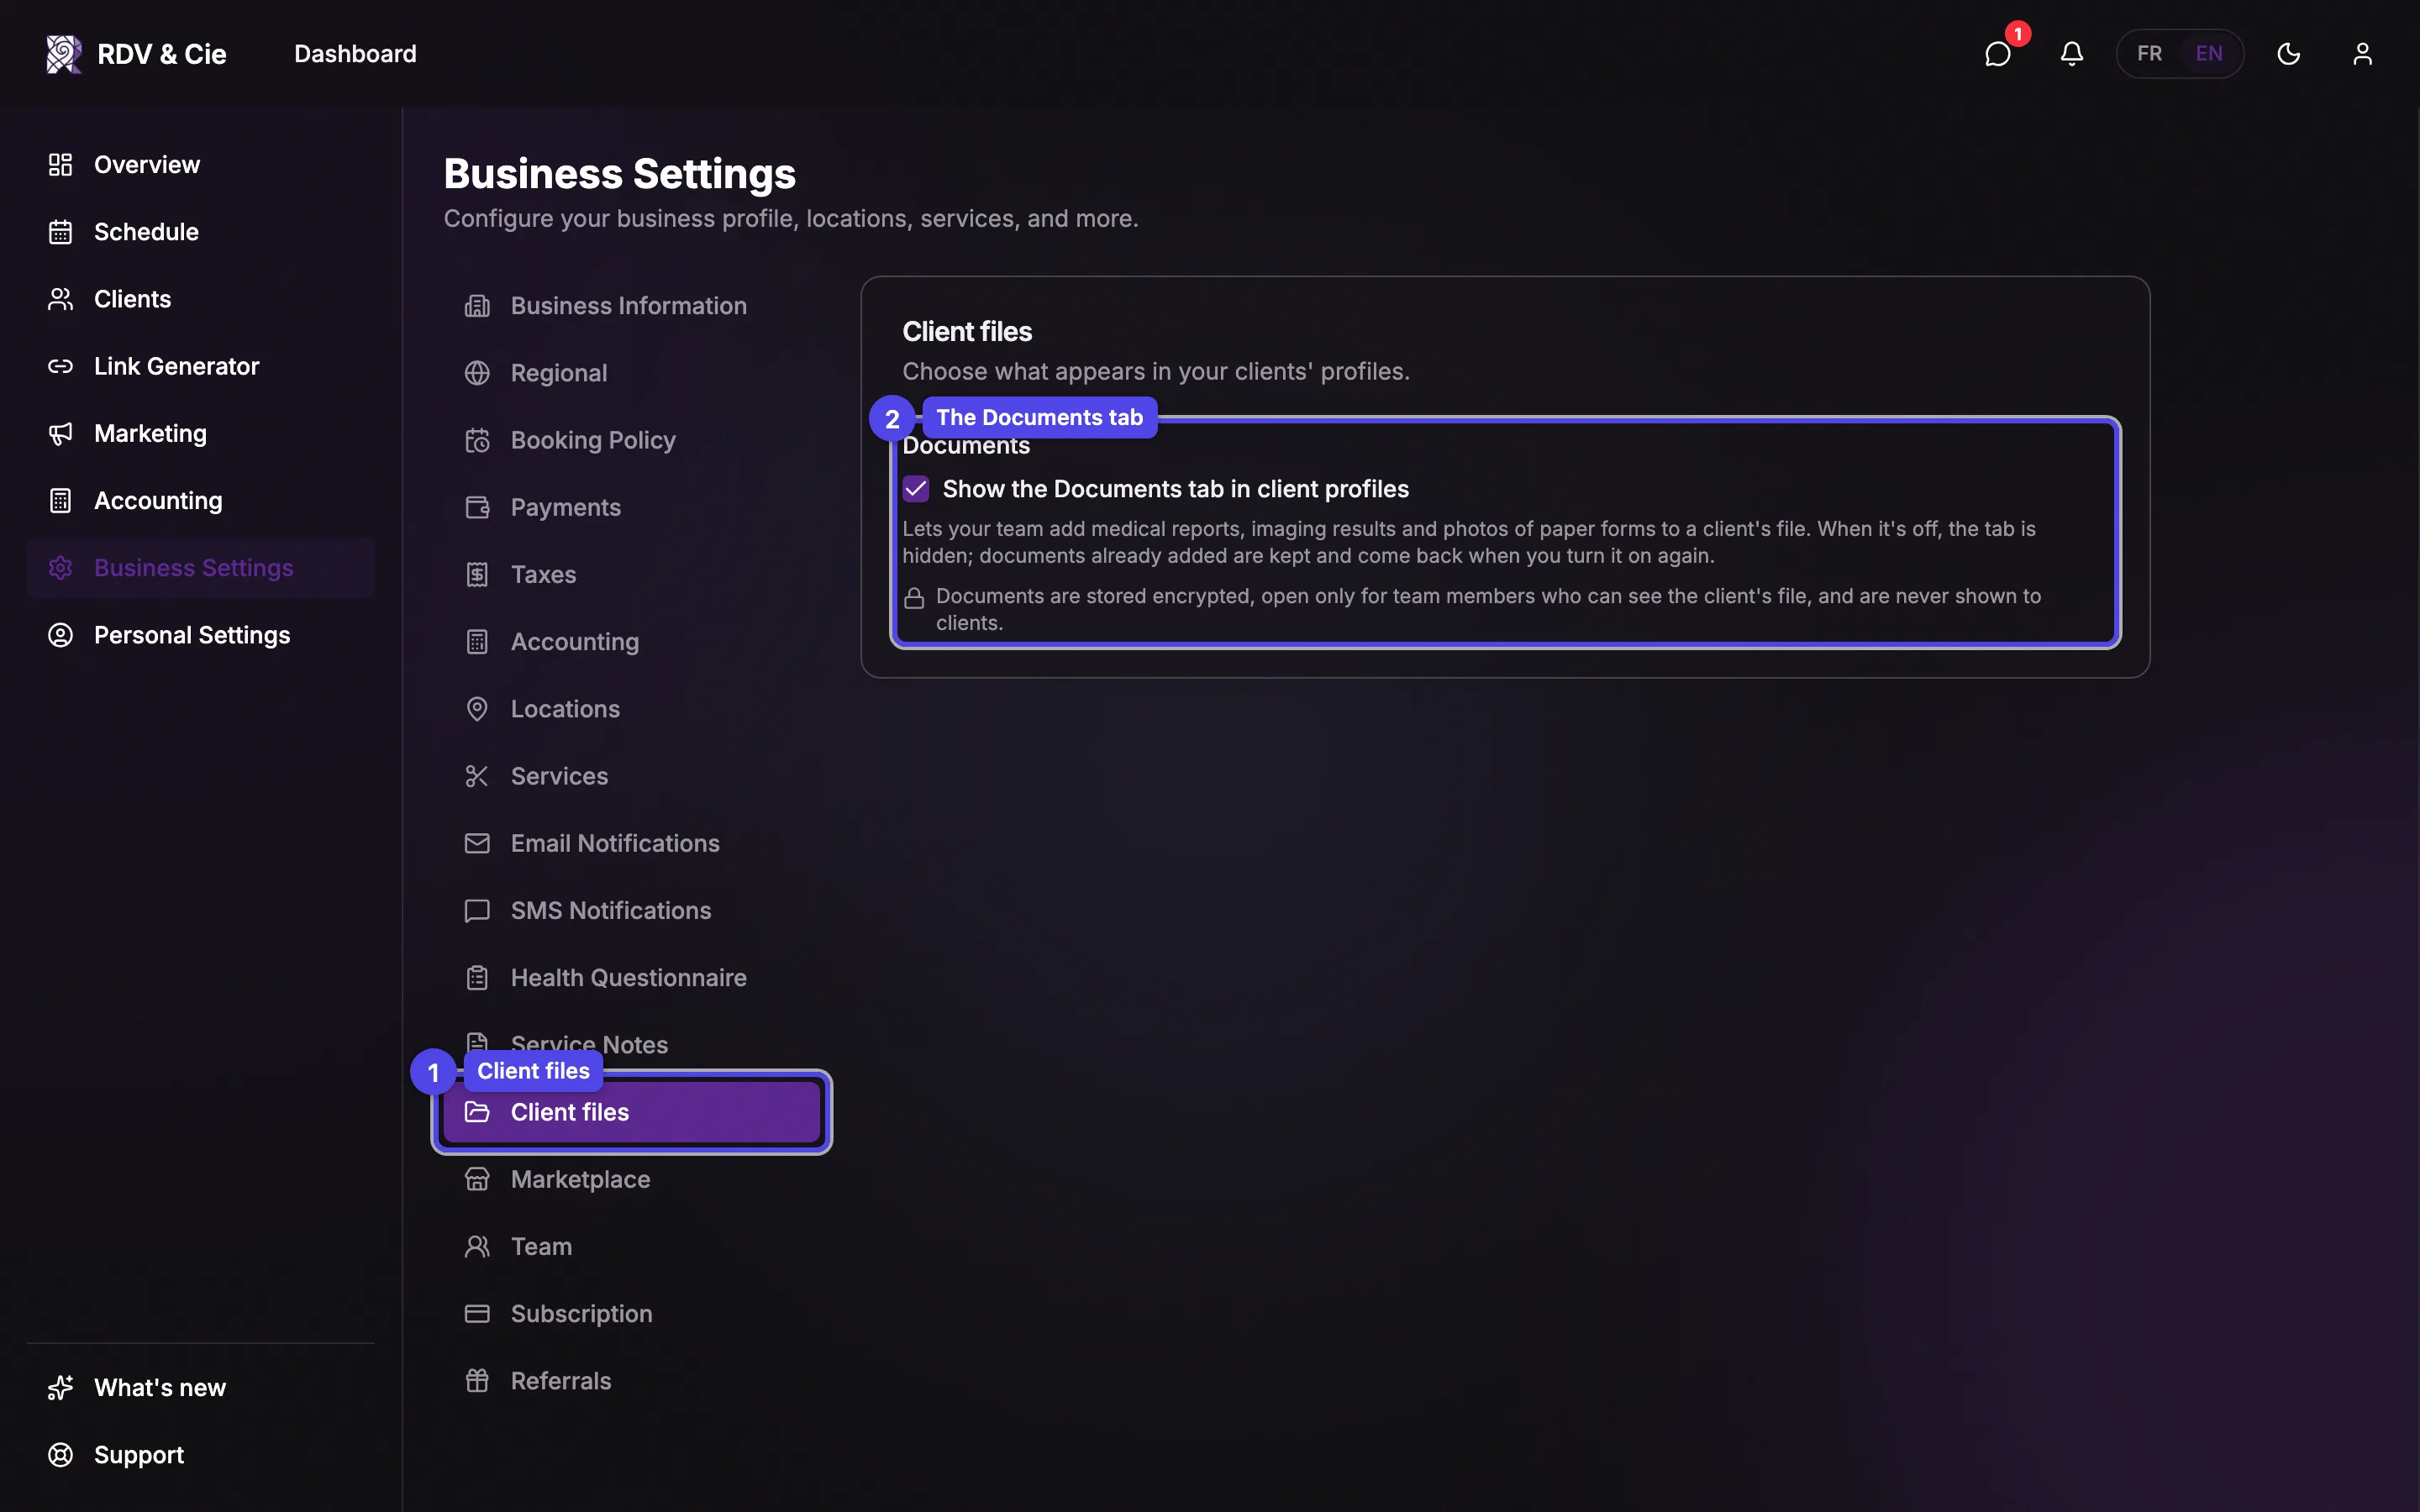Click the Email Notifications envelope icon
The image size is (2420, 1512).
point(477,843)
